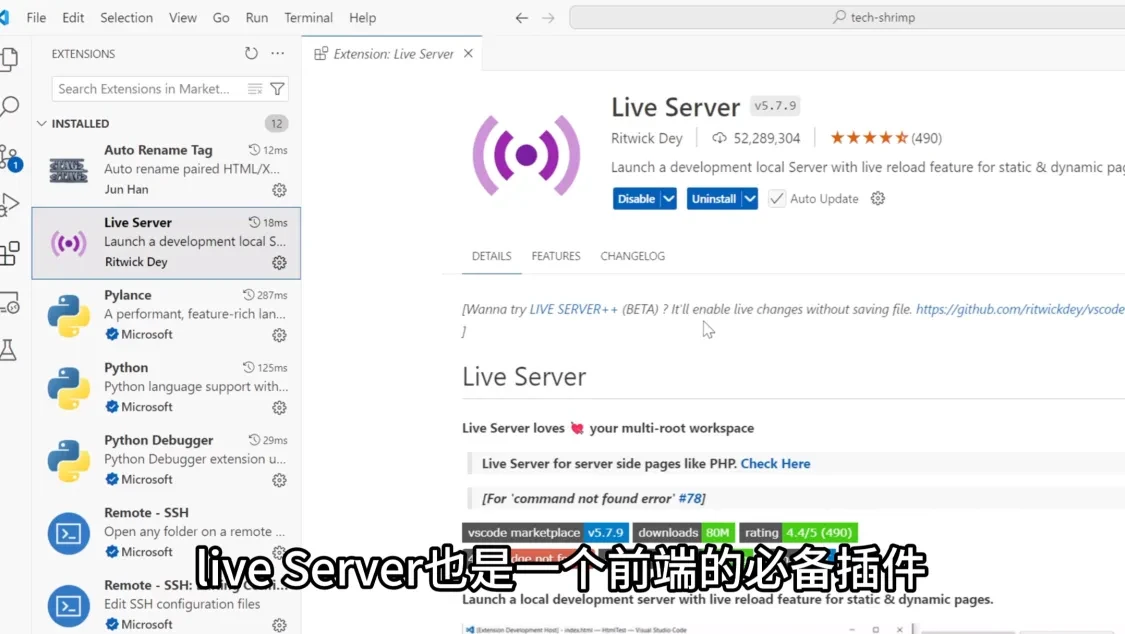Open the View menu
Image resolution: width=1125 pixels, height=634 pixels.
[183, 17]
